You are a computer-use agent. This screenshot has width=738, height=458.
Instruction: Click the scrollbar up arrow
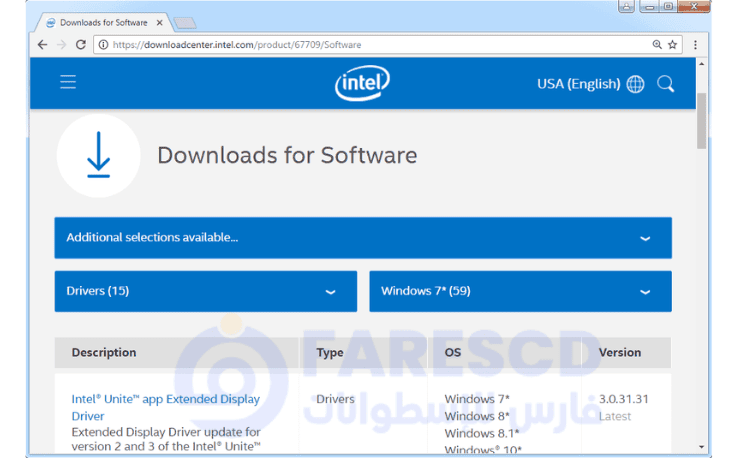click(701, 64)
